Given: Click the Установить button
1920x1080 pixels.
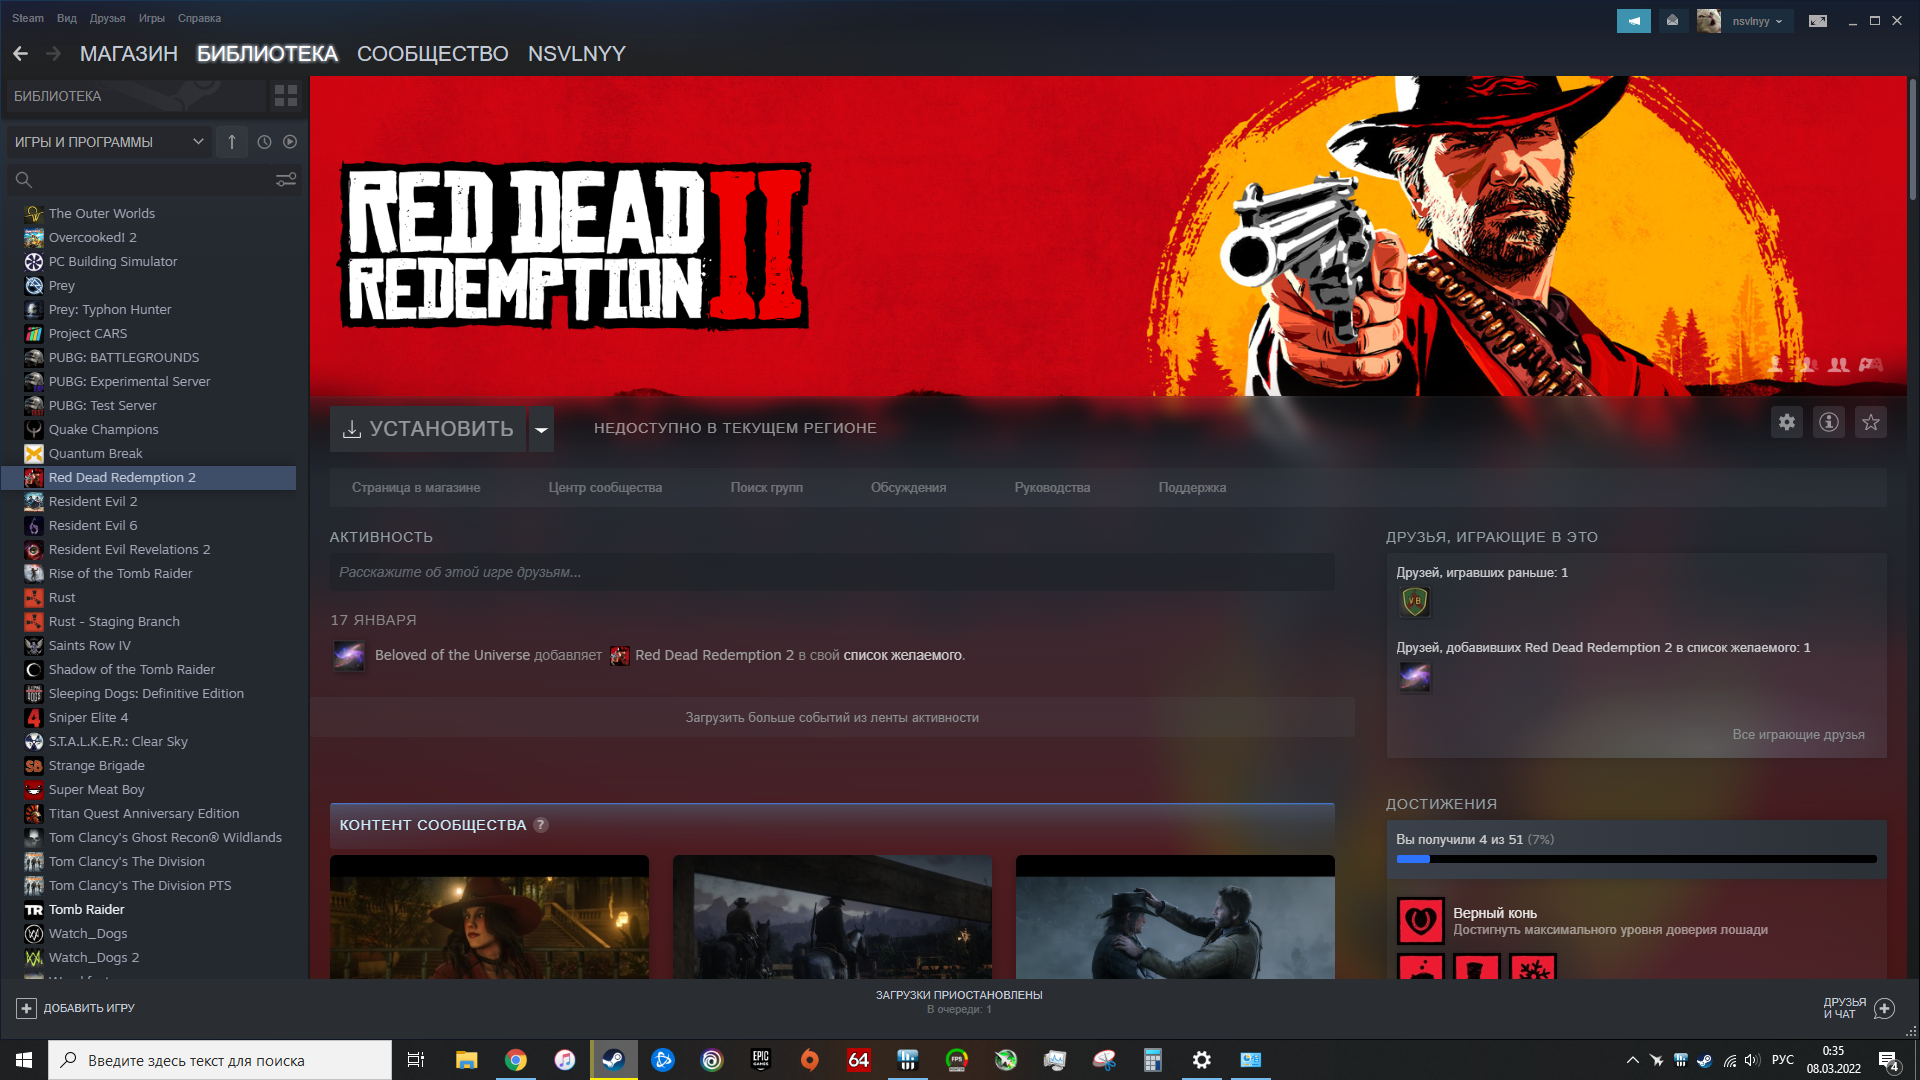Looking at the screenshot, I should click(x=428, y=429).
